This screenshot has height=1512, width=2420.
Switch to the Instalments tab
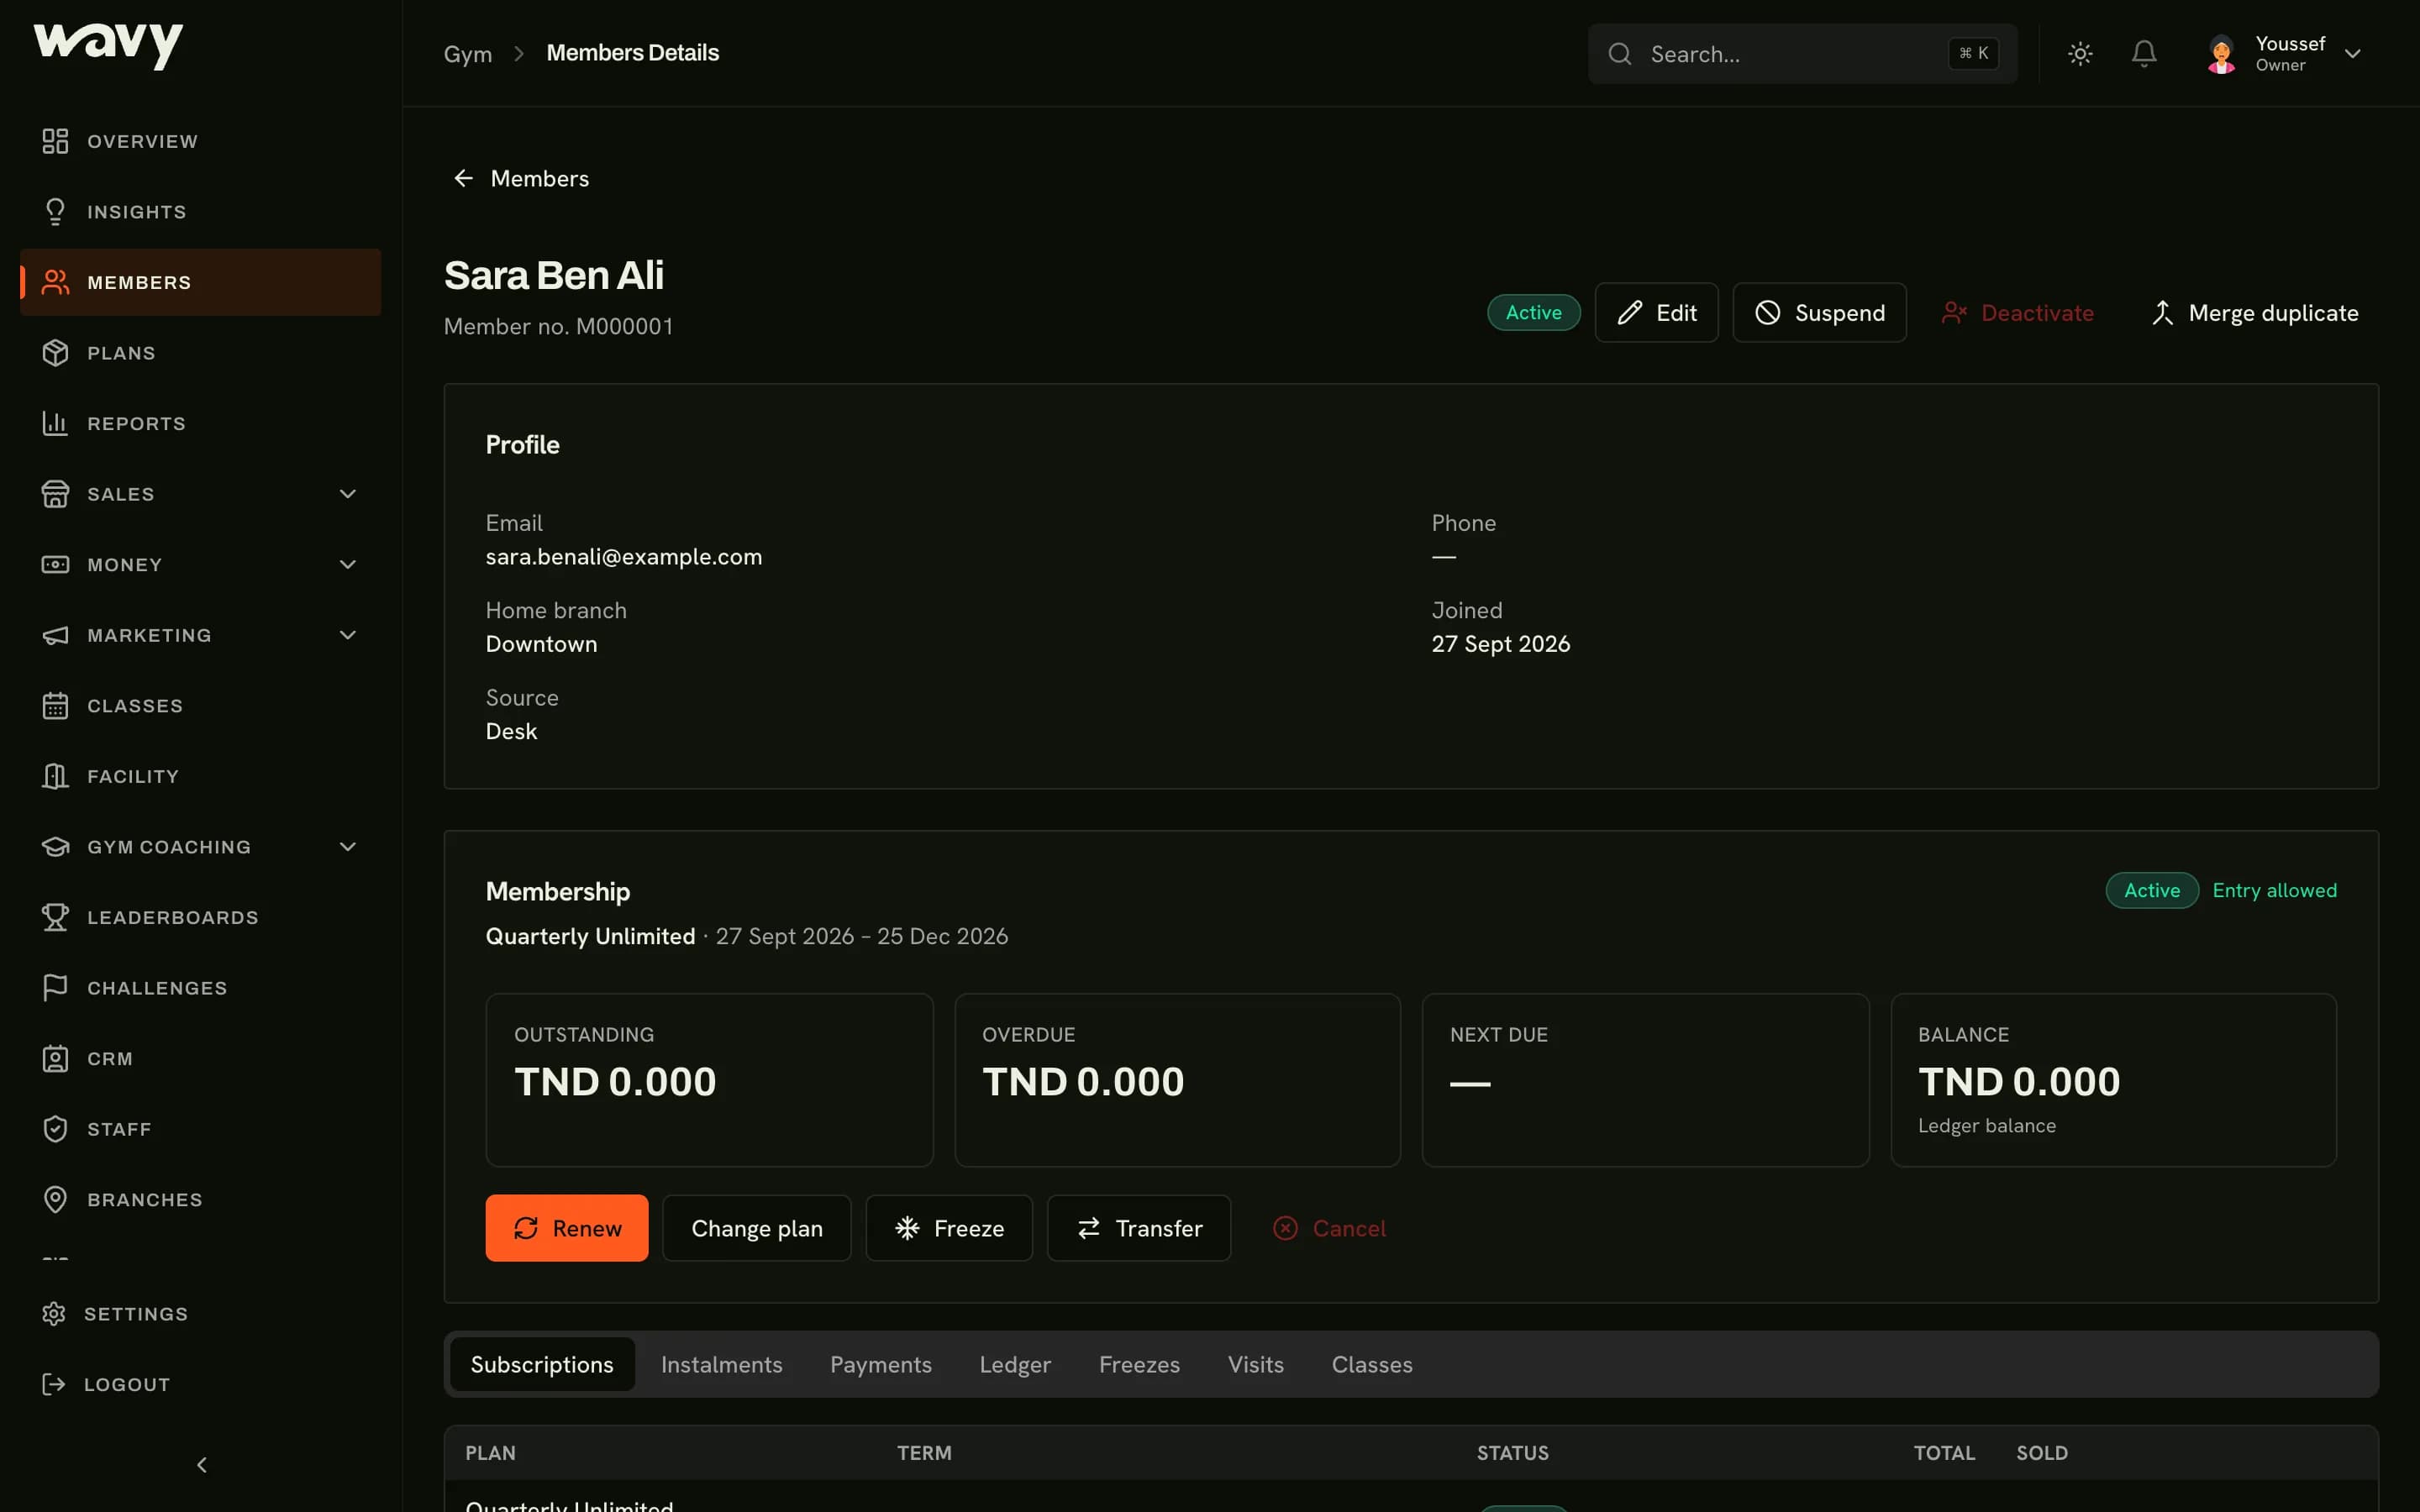coord(721,1364)
